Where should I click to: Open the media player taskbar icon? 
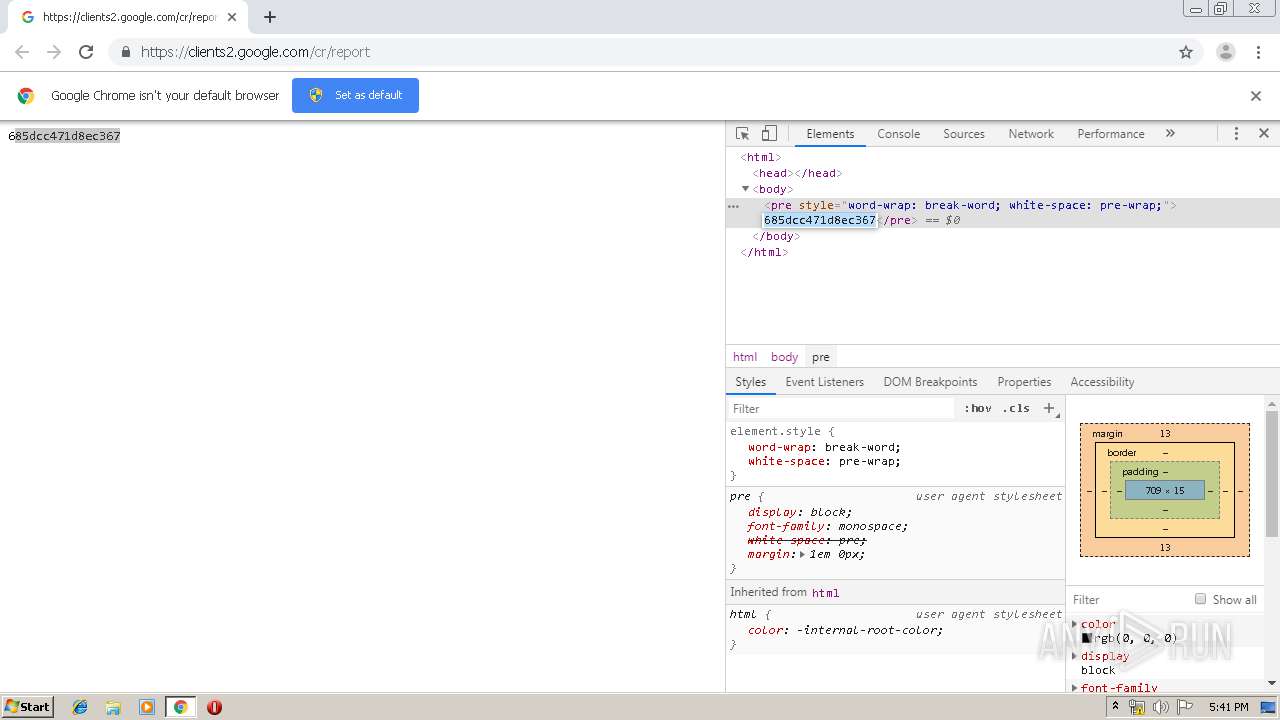click(x=147, y=707)
